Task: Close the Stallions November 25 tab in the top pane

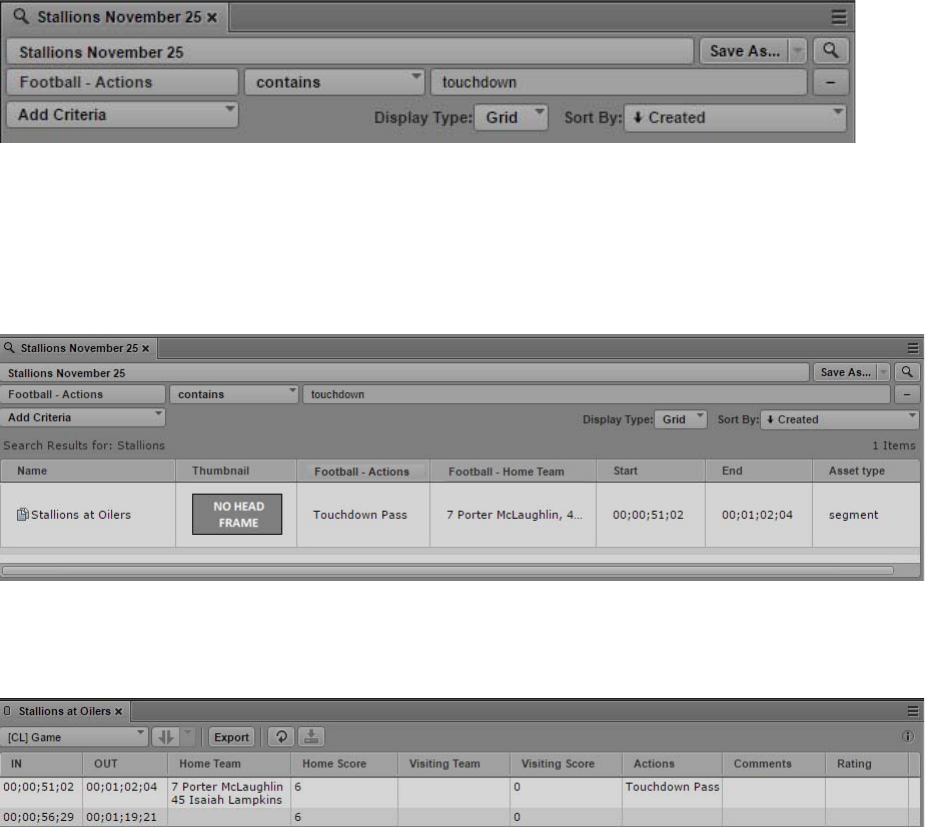Action: click(212, 17)
